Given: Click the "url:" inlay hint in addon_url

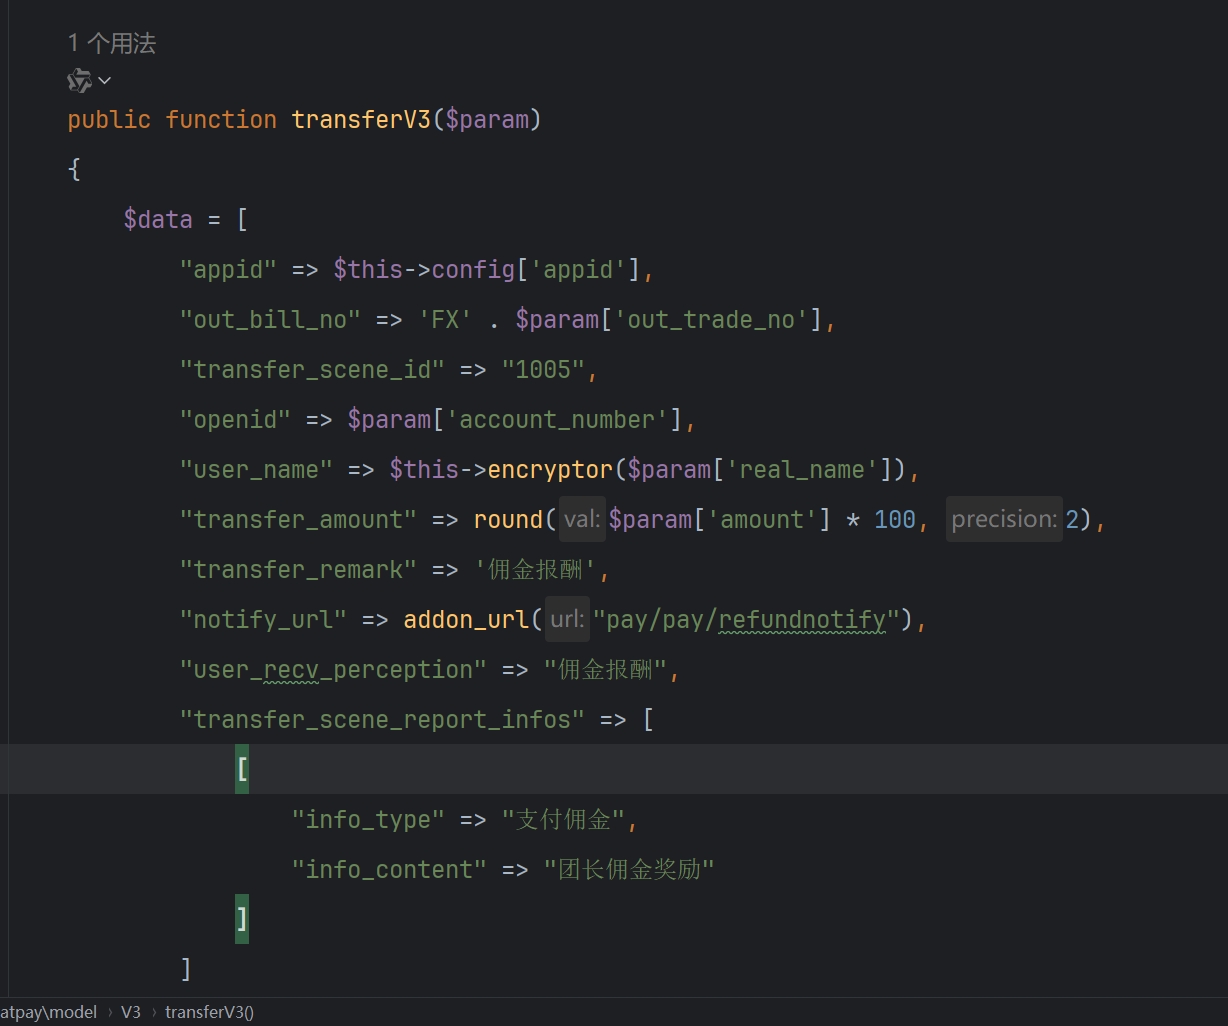Looking at the screenshot, I should [567, 620].
